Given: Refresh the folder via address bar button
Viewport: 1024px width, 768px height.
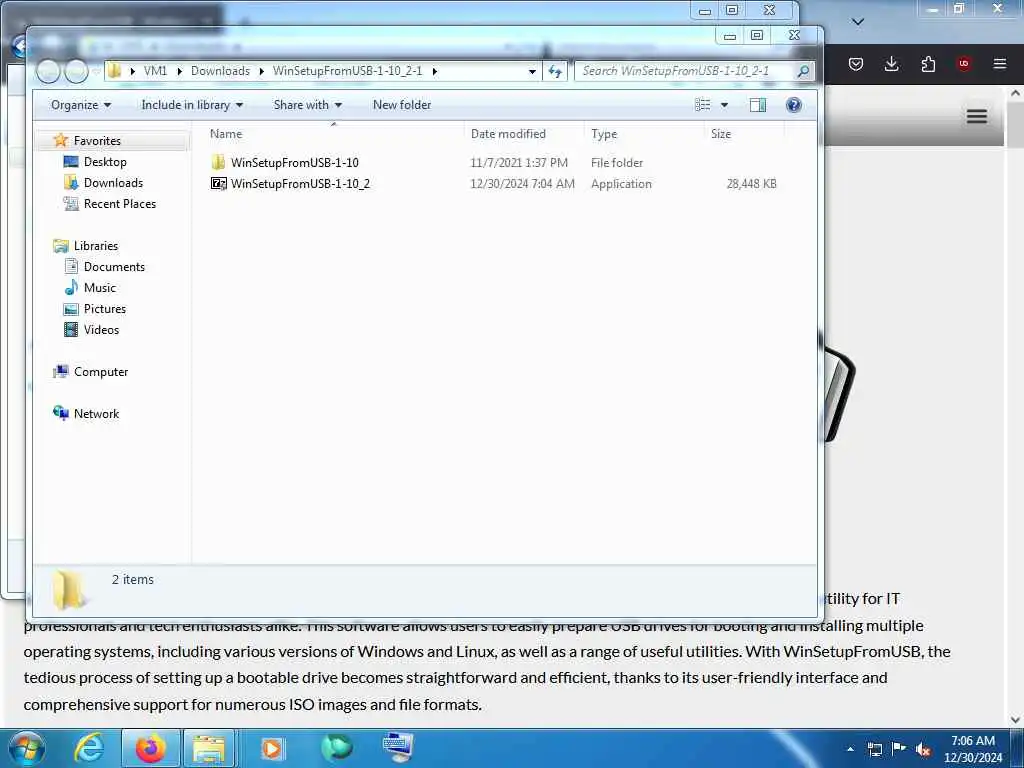Looking at the screenshot, I should click(554, 71).
